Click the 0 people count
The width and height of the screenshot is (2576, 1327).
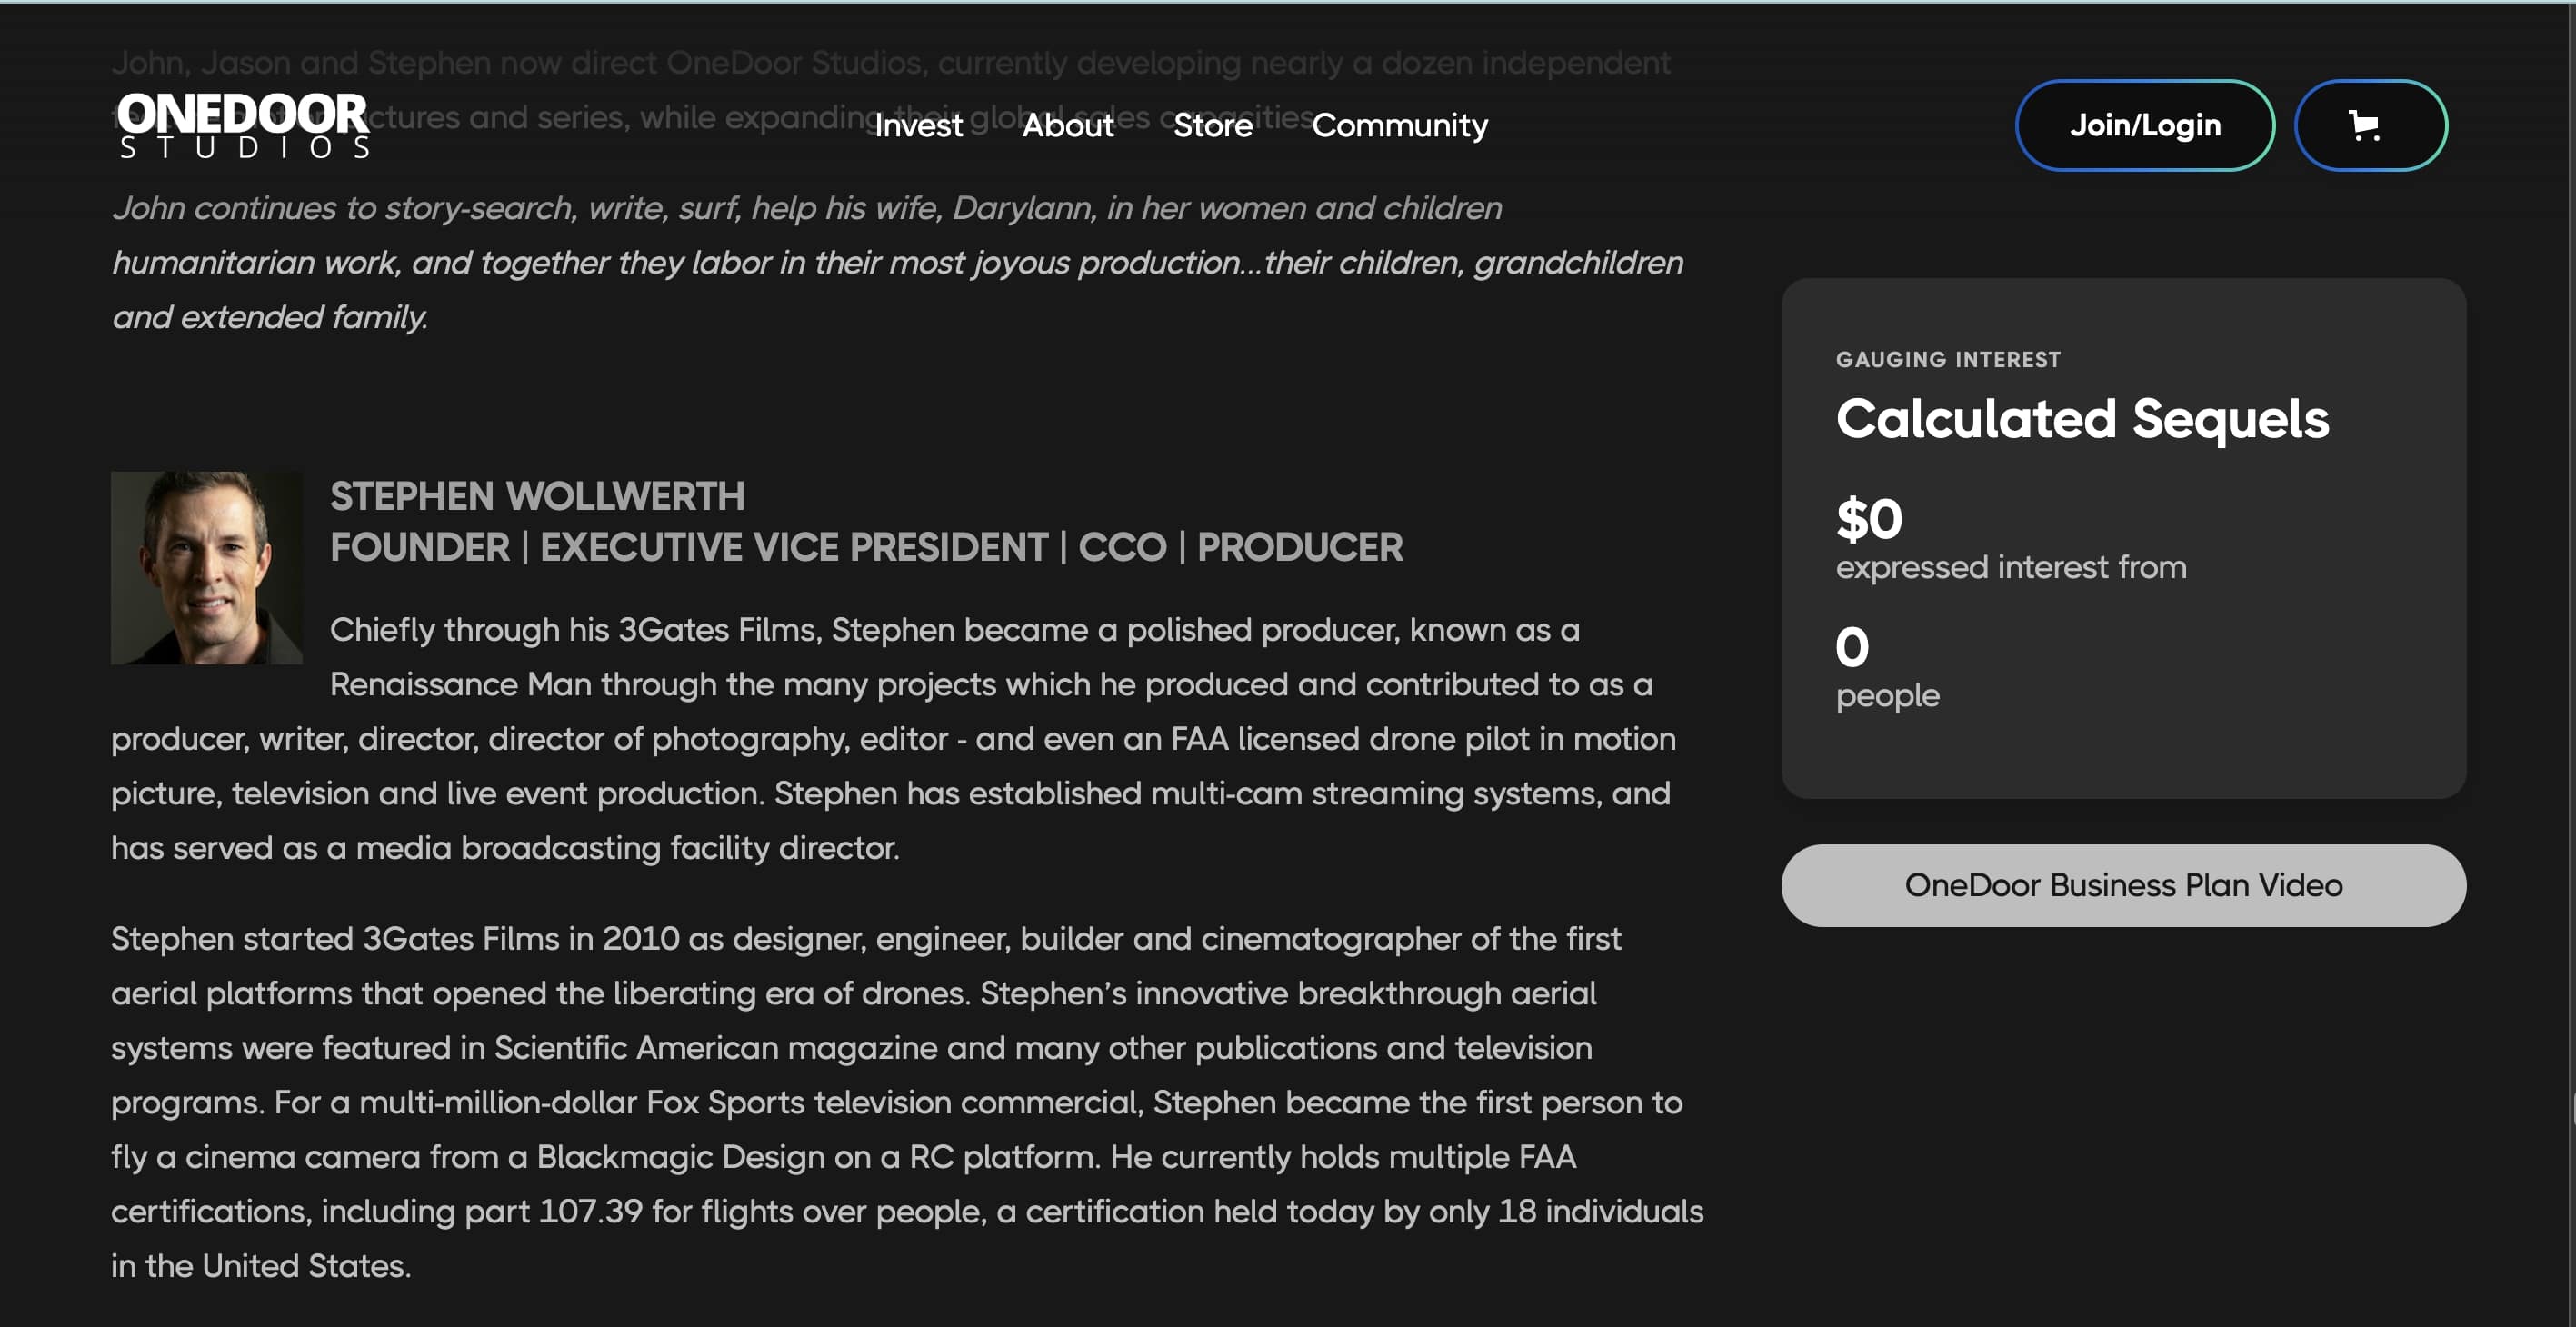point(1851,647)
